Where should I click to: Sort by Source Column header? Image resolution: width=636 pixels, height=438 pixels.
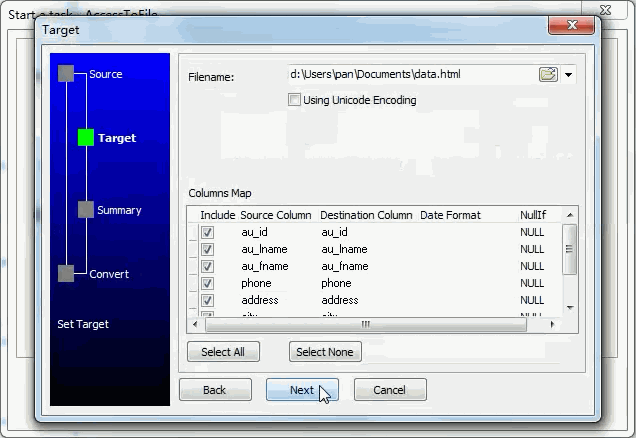276,215
